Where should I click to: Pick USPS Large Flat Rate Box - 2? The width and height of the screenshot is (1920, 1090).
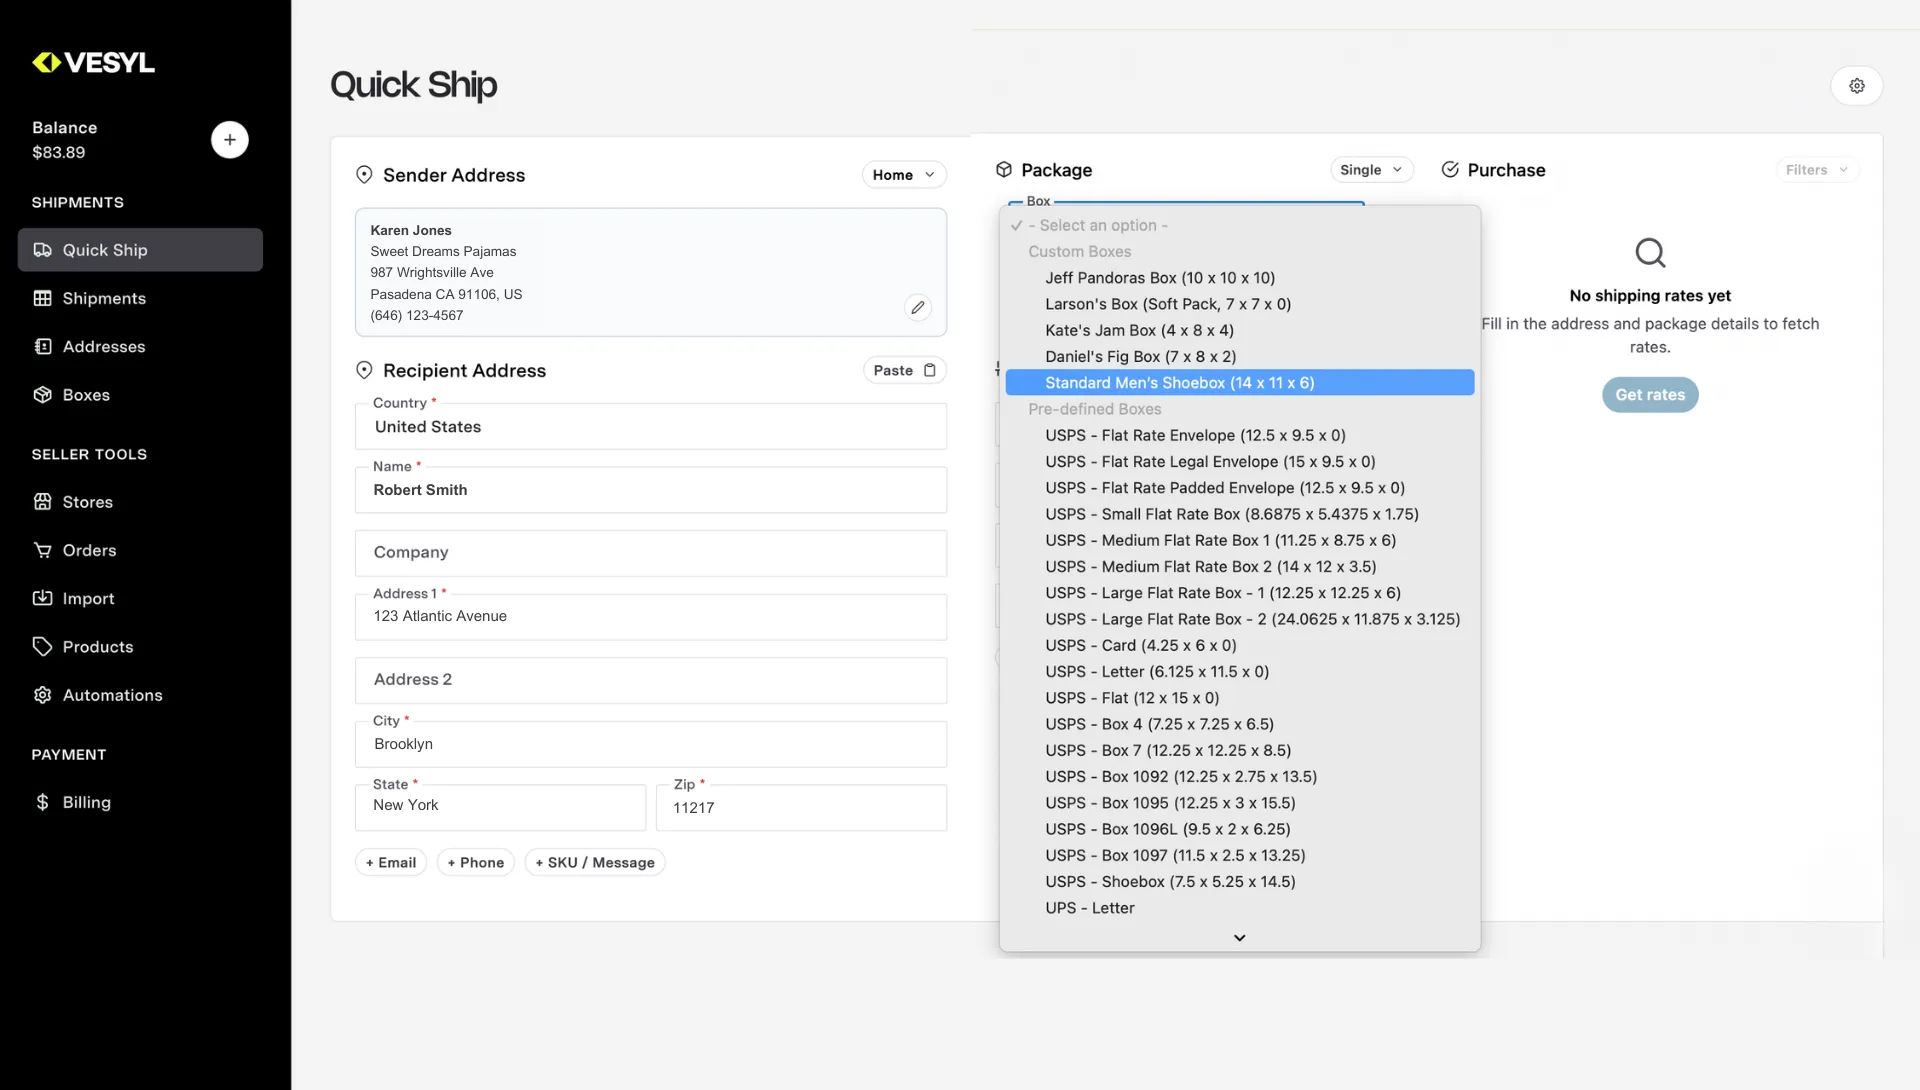click(x=1240, y=619)
